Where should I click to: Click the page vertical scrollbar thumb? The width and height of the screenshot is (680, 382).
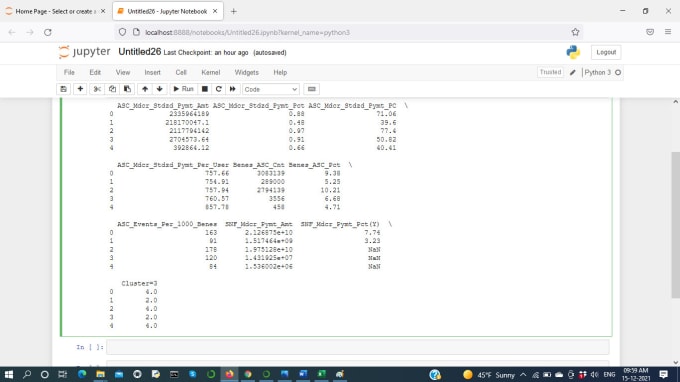pos(675,225)
